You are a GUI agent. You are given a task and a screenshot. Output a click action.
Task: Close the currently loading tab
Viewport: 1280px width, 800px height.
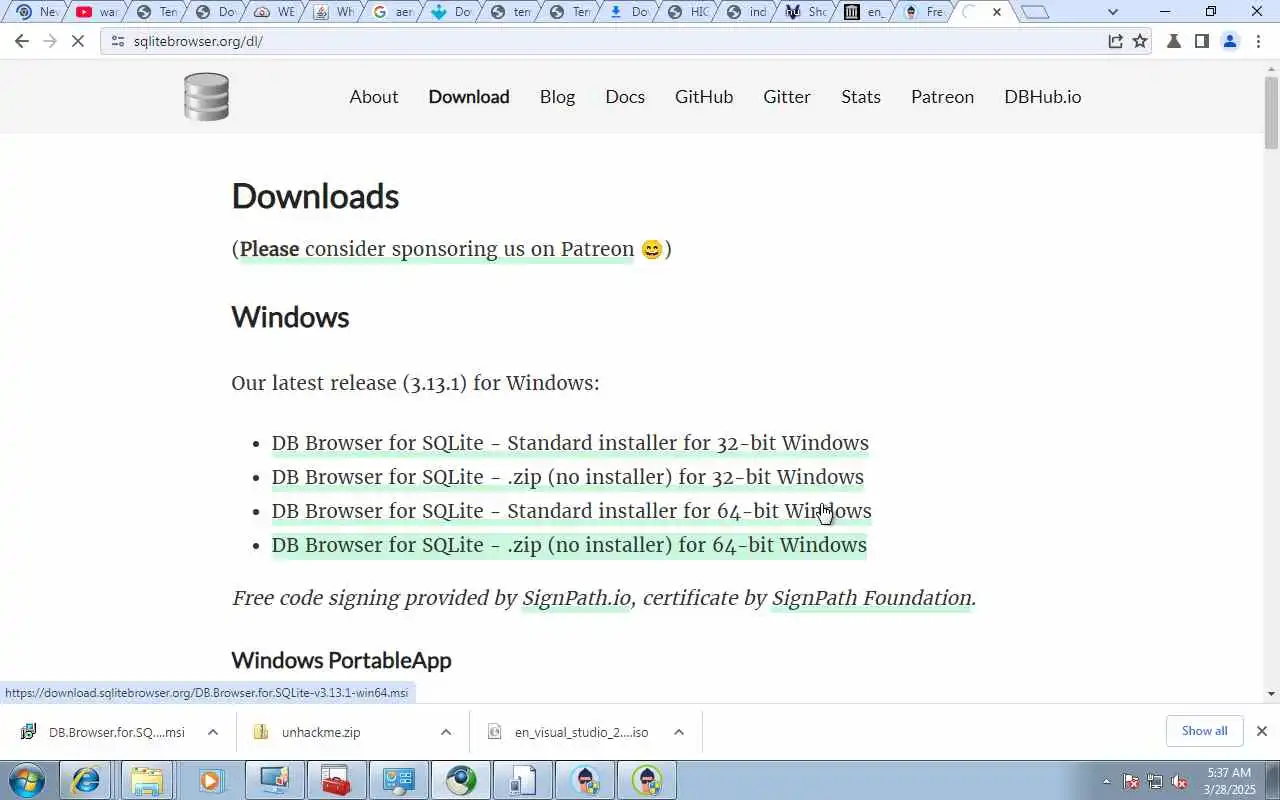(997, 12)
